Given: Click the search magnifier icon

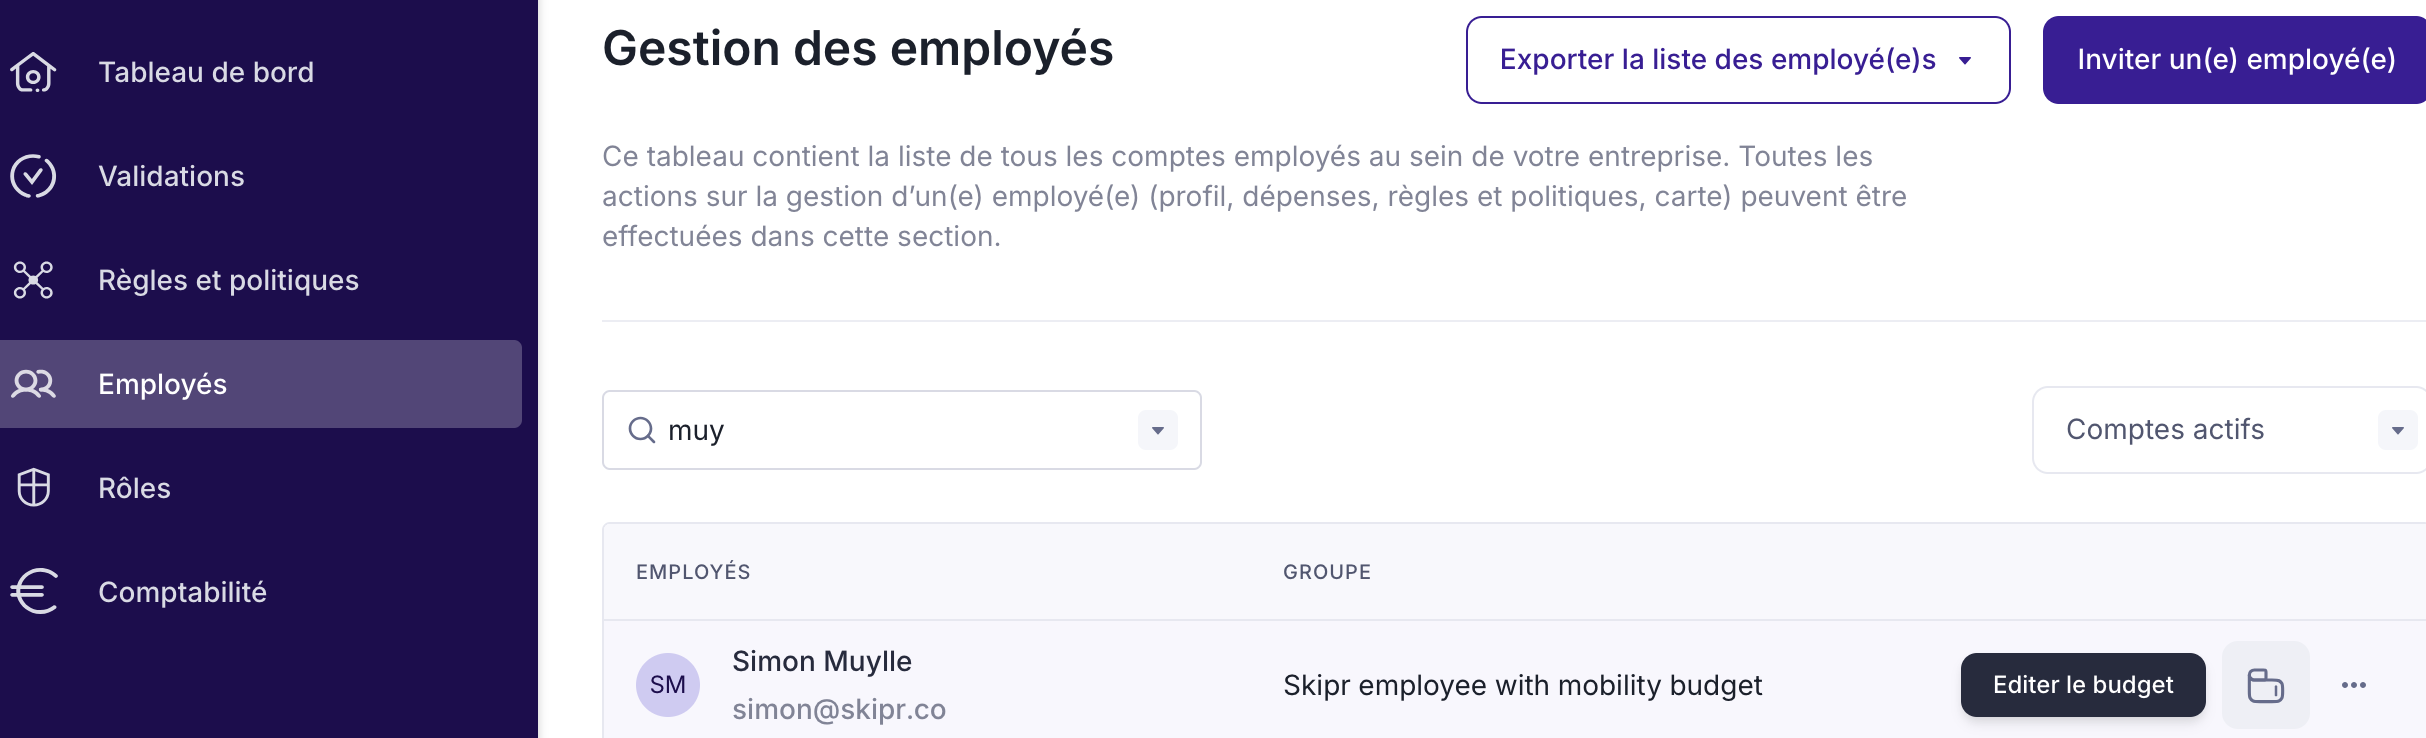Looking at the screenshot, I should point(641,430).
